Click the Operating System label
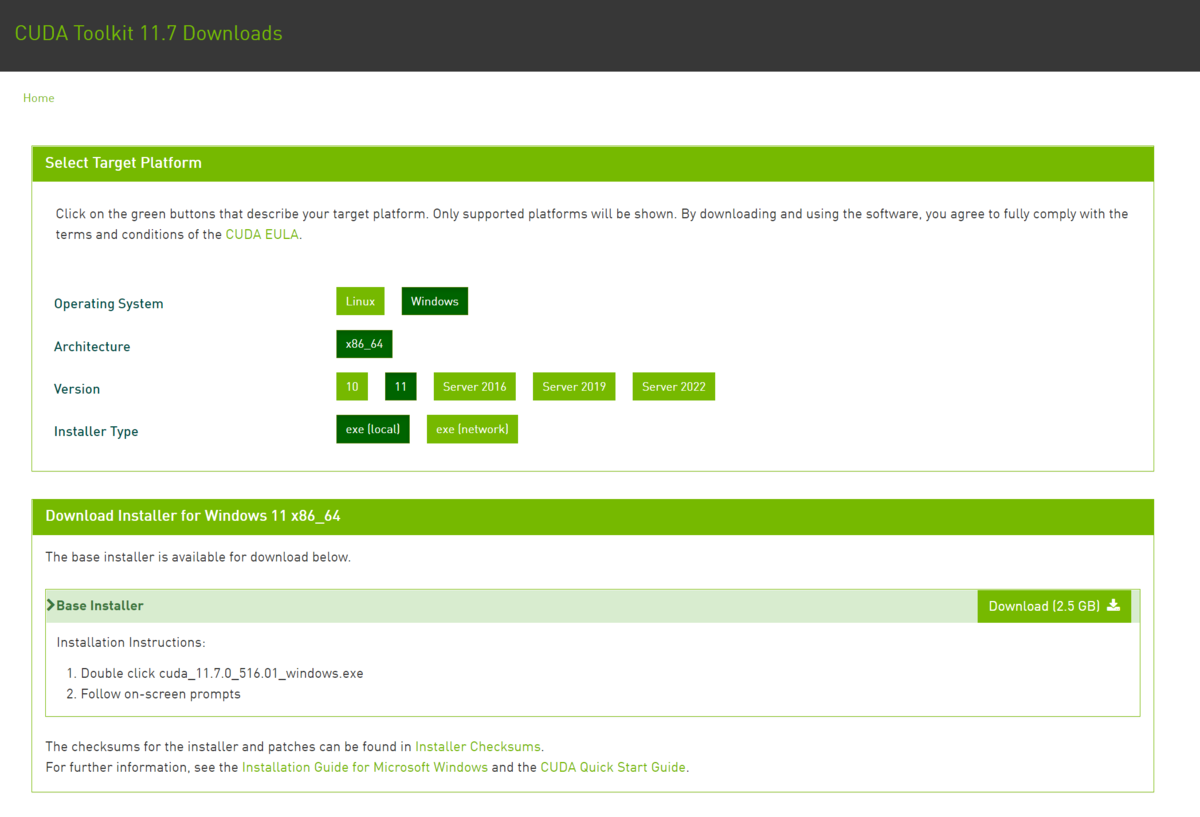The width and height of the screenshot is (1200, 817). (108, 304)
